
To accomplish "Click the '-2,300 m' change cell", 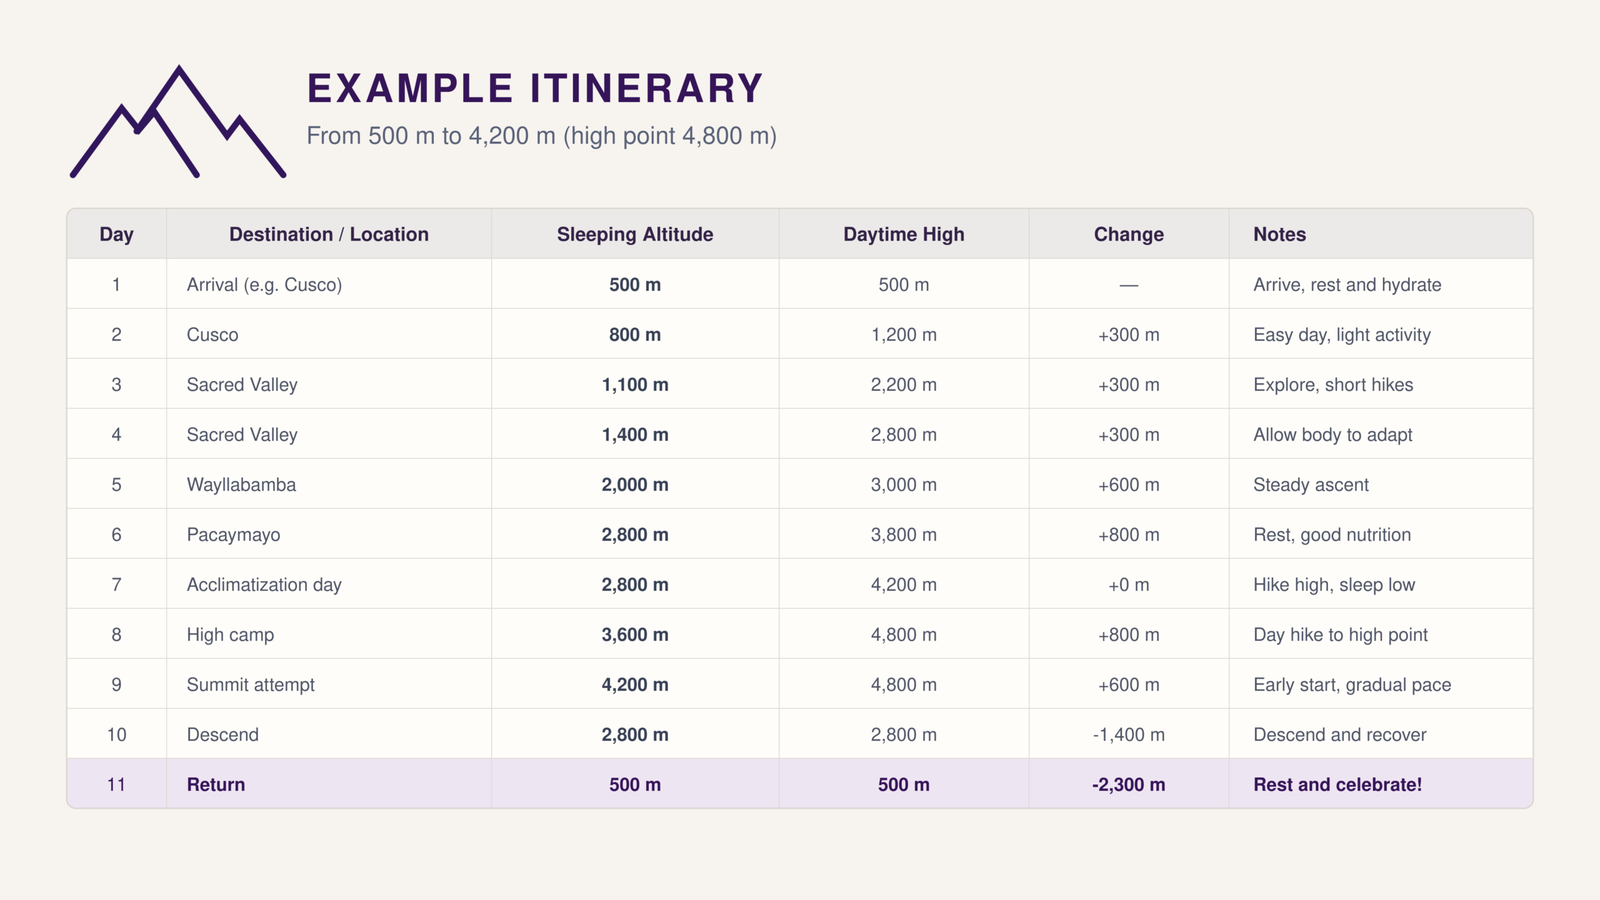I will pyautogui.click(x=1129, y=785).
